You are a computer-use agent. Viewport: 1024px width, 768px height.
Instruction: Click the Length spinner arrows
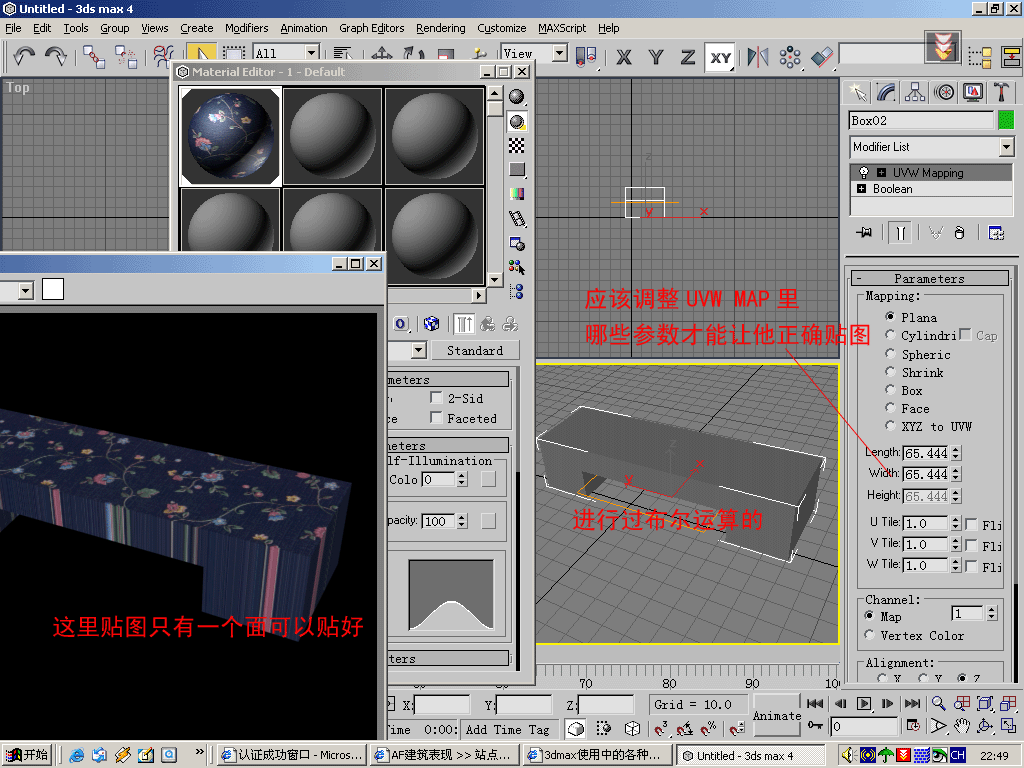[955, 453]
